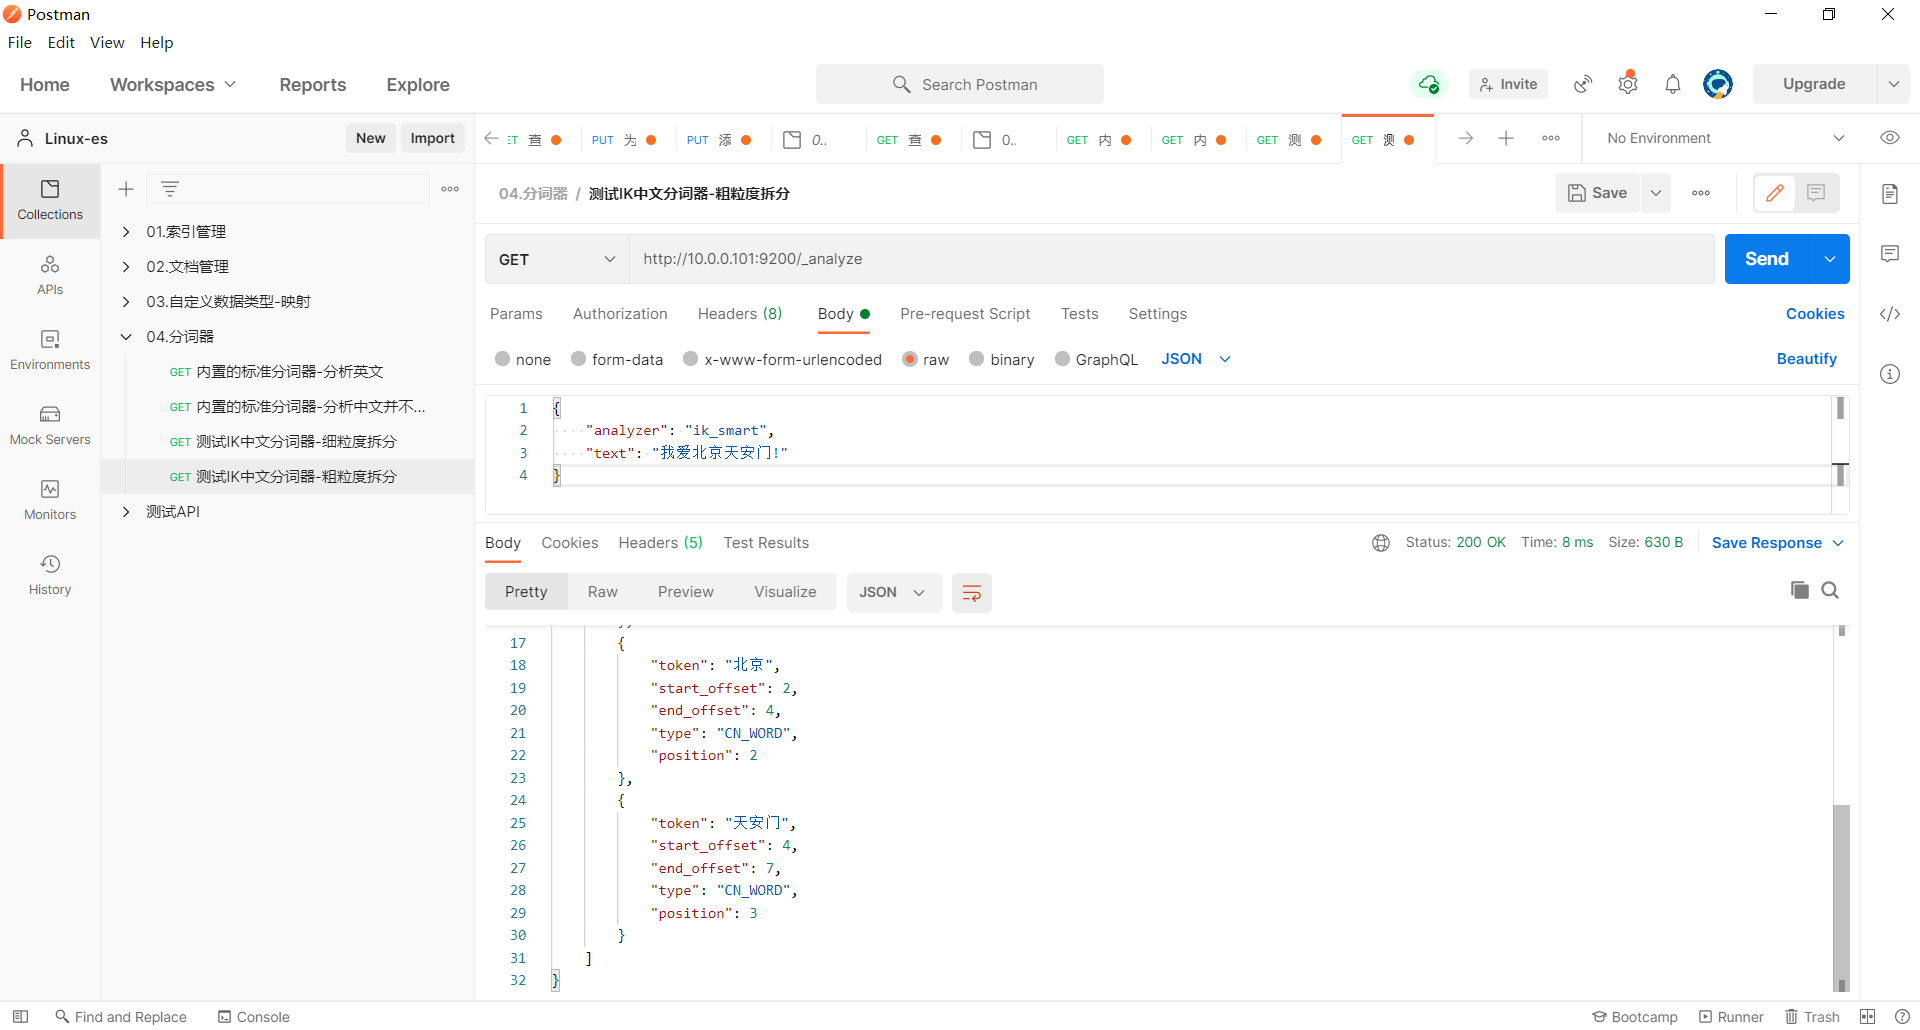Open a new request tab with plus
This screenshot has height=1030, width=1920.
coord(1506,138)
